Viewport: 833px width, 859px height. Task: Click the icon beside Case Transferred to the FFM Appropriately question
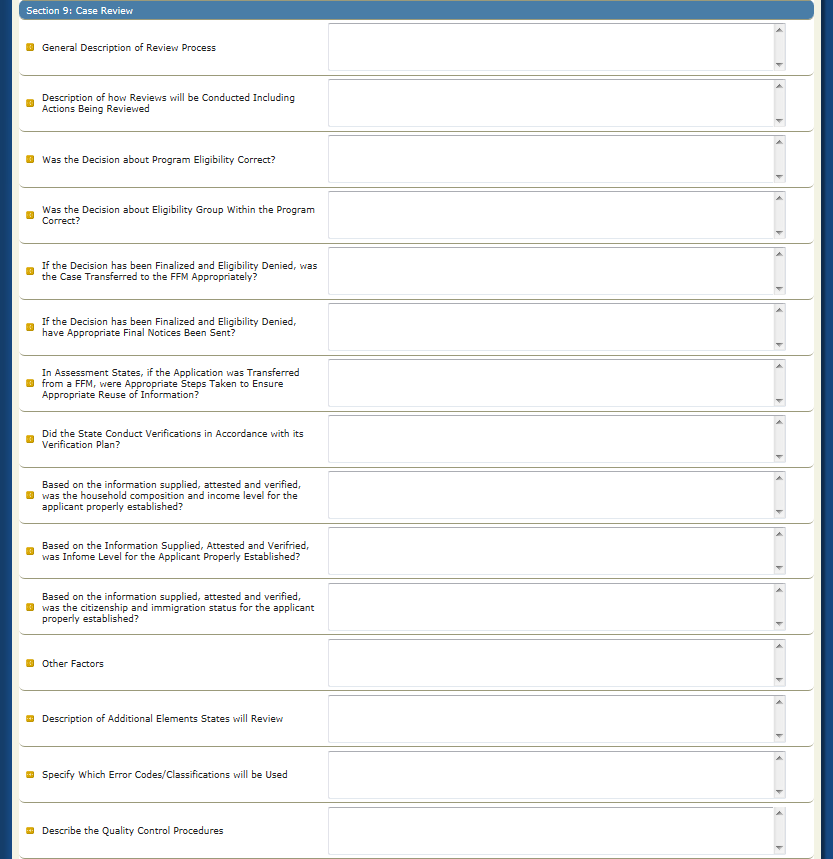[30, 271]
